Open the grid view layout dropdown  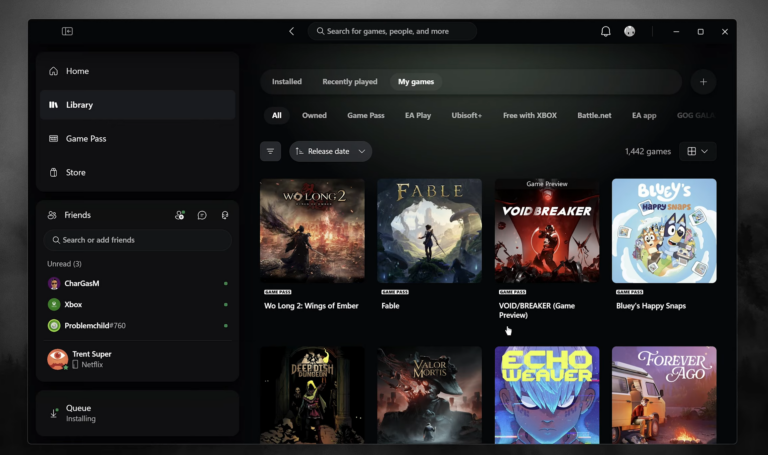(x=697, y=151)
